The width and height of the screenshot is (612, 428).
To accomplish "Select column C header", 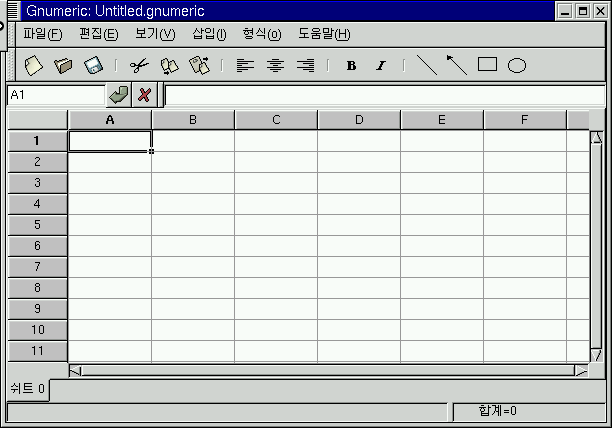I will [x=276, y=120].
